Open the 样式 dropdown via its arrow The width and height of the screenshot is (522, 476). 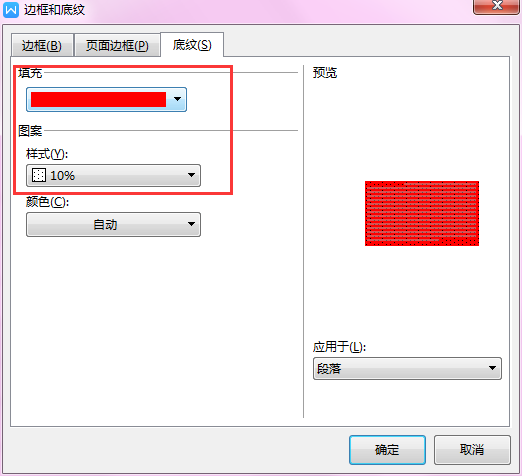point(191,175)
